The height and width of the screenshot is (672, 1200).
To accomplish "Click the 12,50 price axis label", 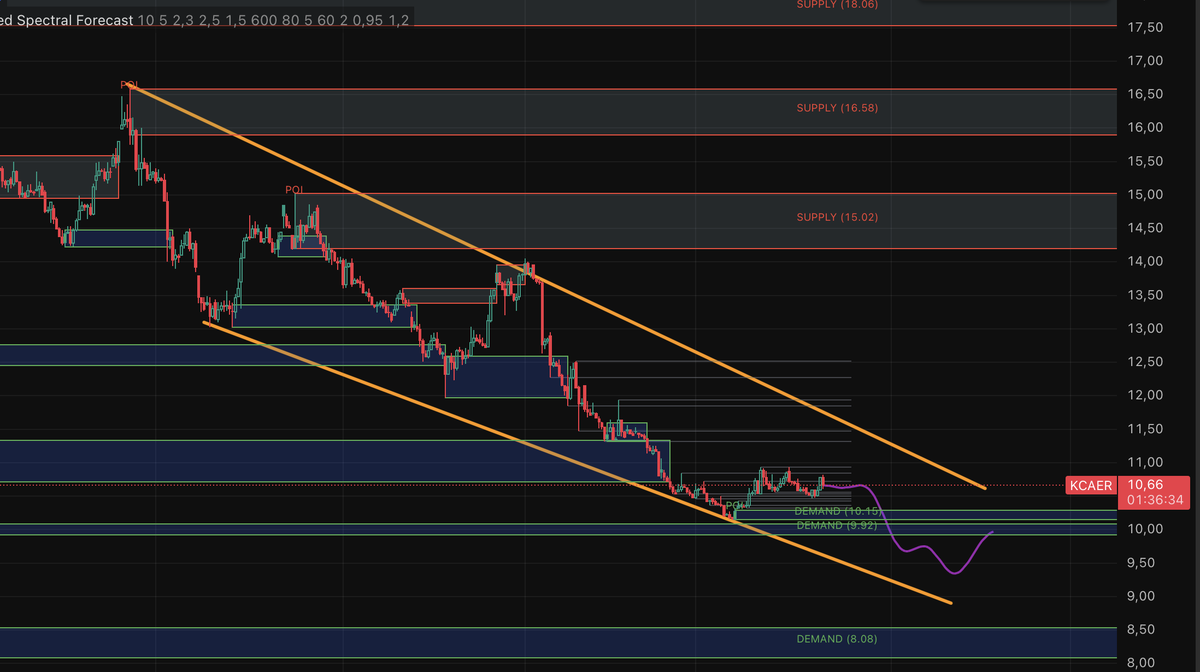I will click(1144, 362).
